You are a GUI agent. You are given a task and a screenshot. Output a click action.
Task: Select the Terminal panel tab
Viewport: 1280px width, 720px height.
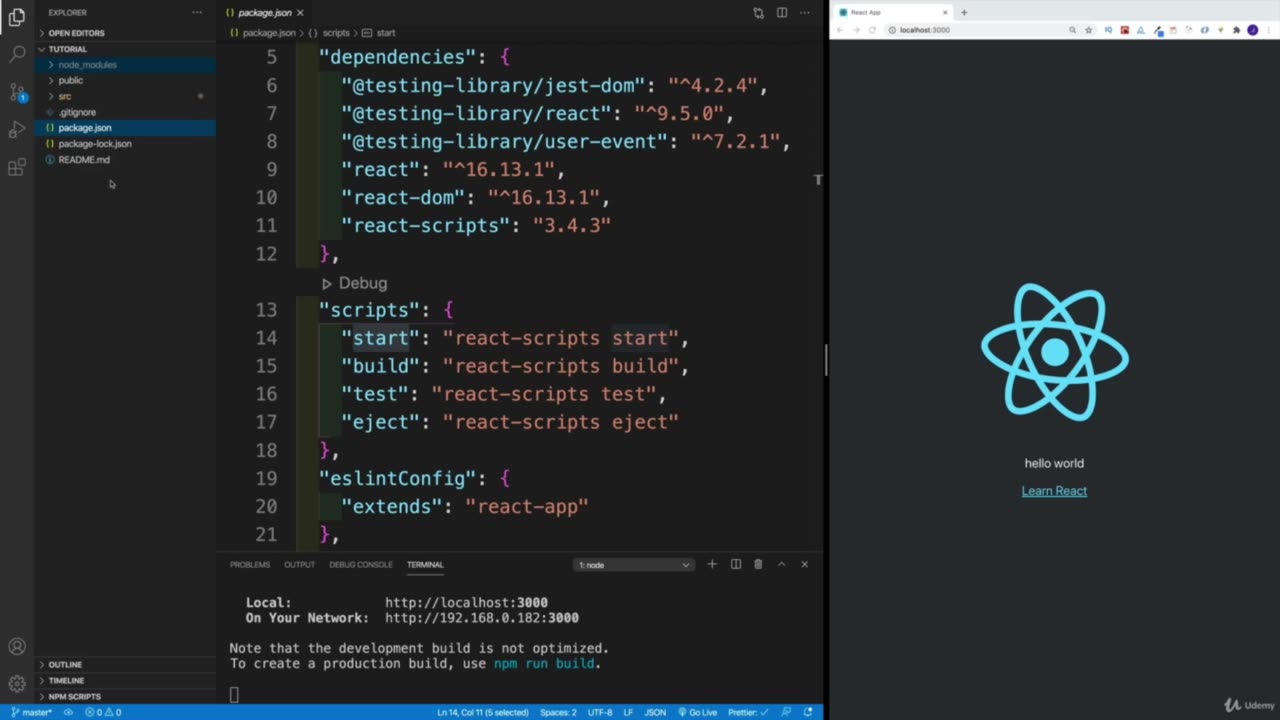[425, 564]
